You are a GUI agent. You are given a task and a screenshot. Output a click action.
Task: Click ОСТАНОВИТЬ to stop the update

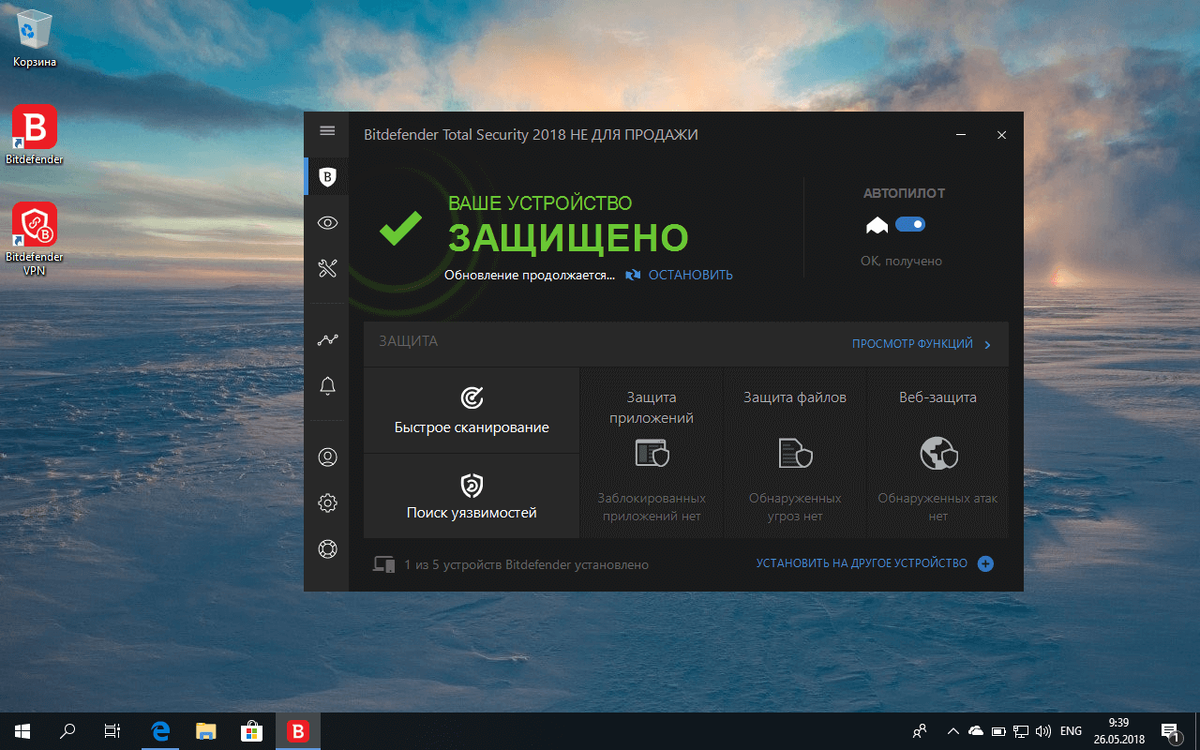(690, 275)
